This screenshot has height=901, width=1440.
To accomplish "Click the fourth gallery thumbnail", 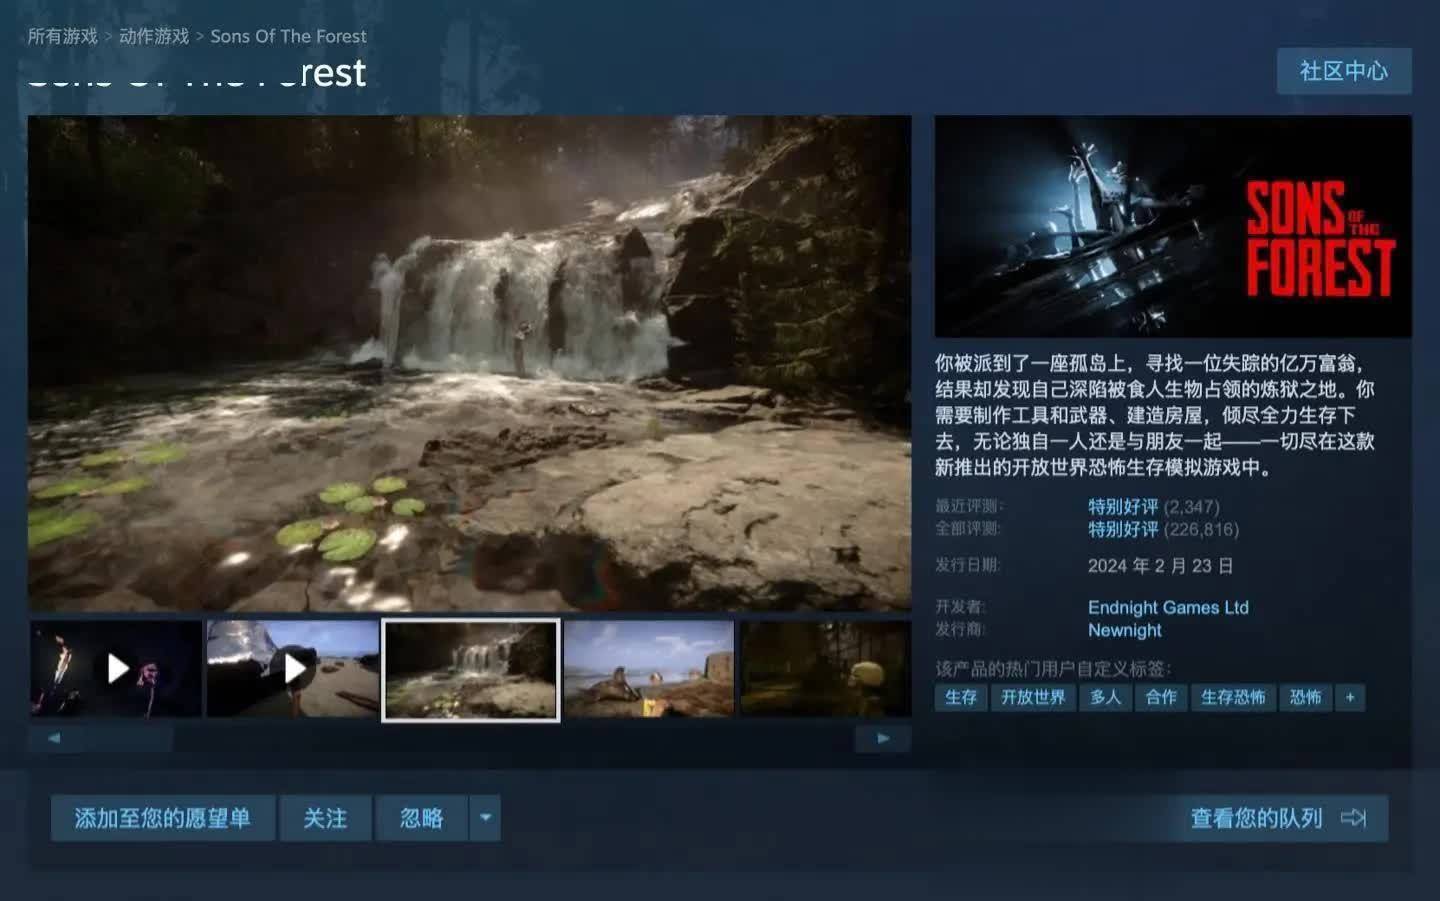I will (x=649, y=668).
